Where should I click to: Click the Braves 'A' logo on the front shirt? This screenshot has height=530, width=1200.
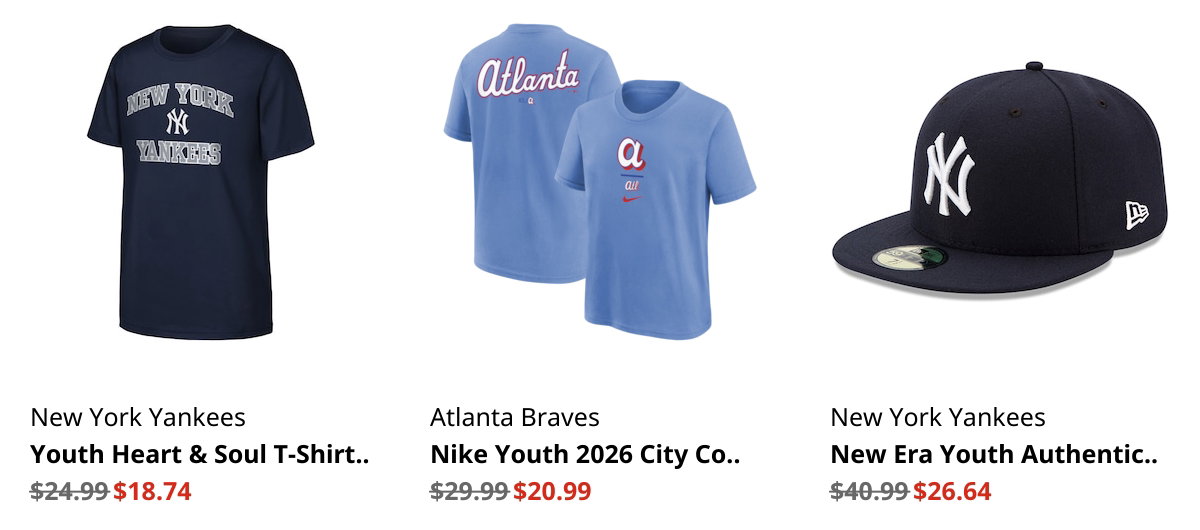tap(631, 154)
